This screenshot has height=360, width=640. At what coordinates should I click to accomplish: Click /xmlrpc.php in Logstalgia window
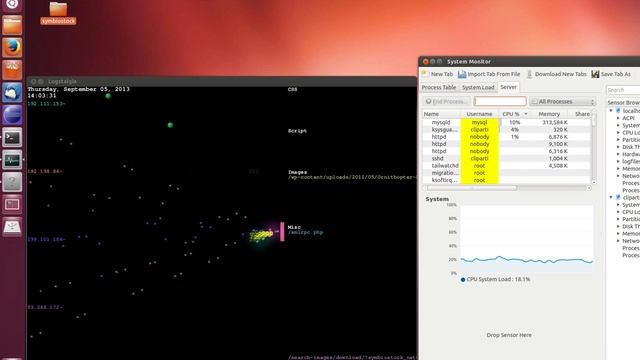point(305,233)
